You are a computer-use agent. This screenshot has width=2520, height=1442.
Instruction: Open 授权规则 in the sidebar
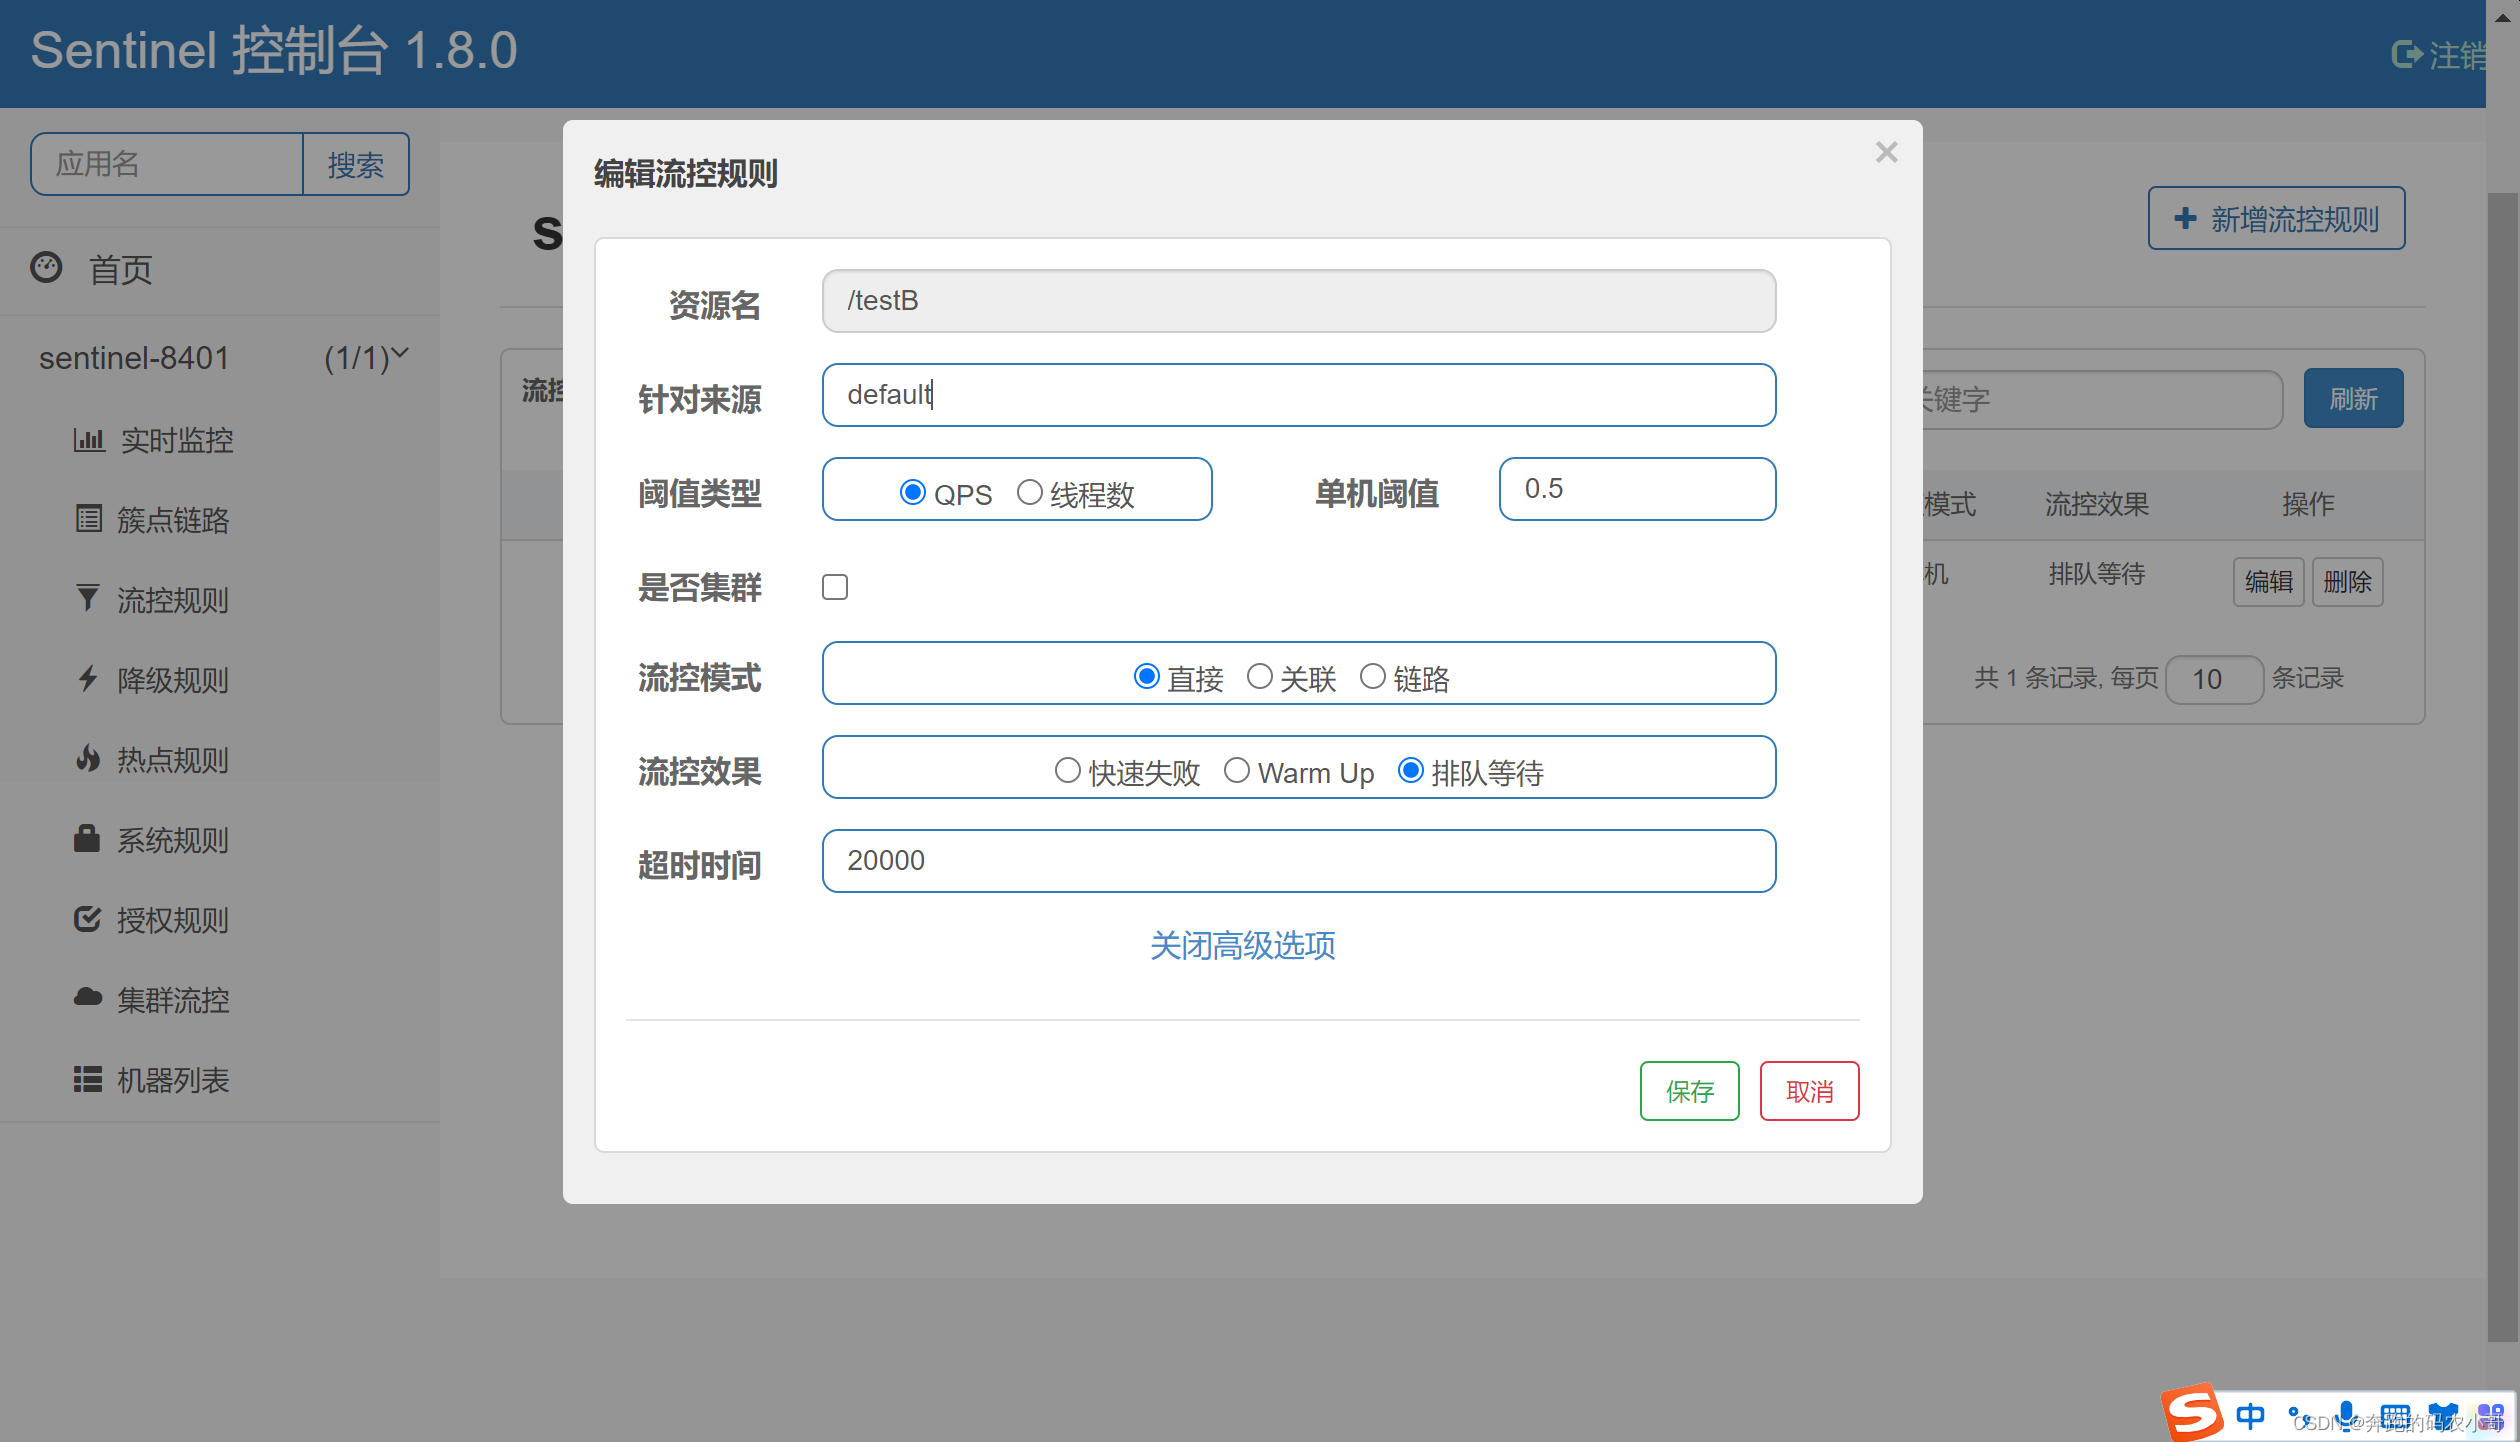pos(173,920)
